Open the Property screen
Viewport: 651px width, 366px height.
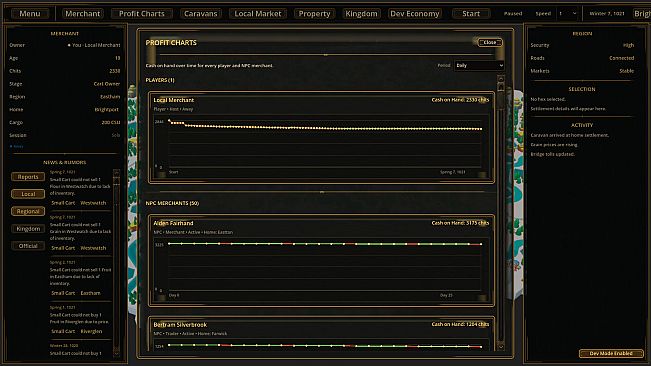(314, 14)
